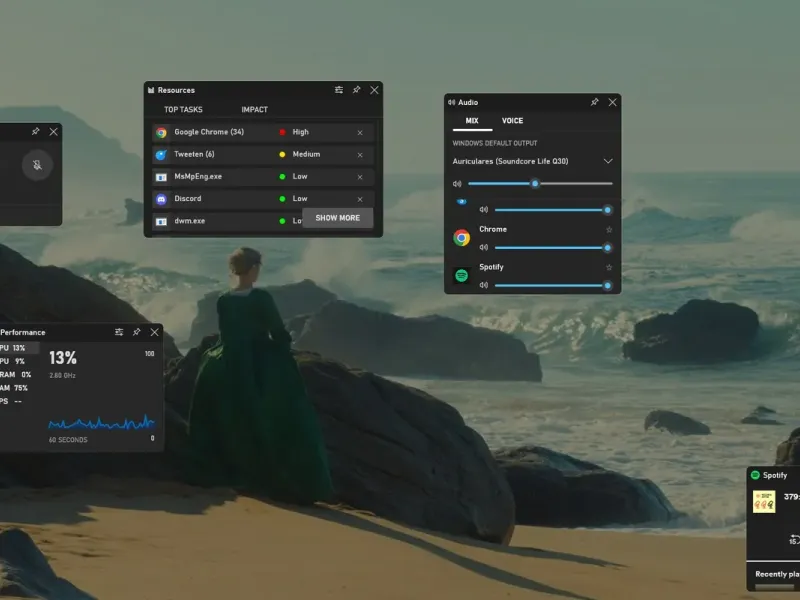
Task: Click the Spotify app icon in Audio
Action: pos(462,276)
